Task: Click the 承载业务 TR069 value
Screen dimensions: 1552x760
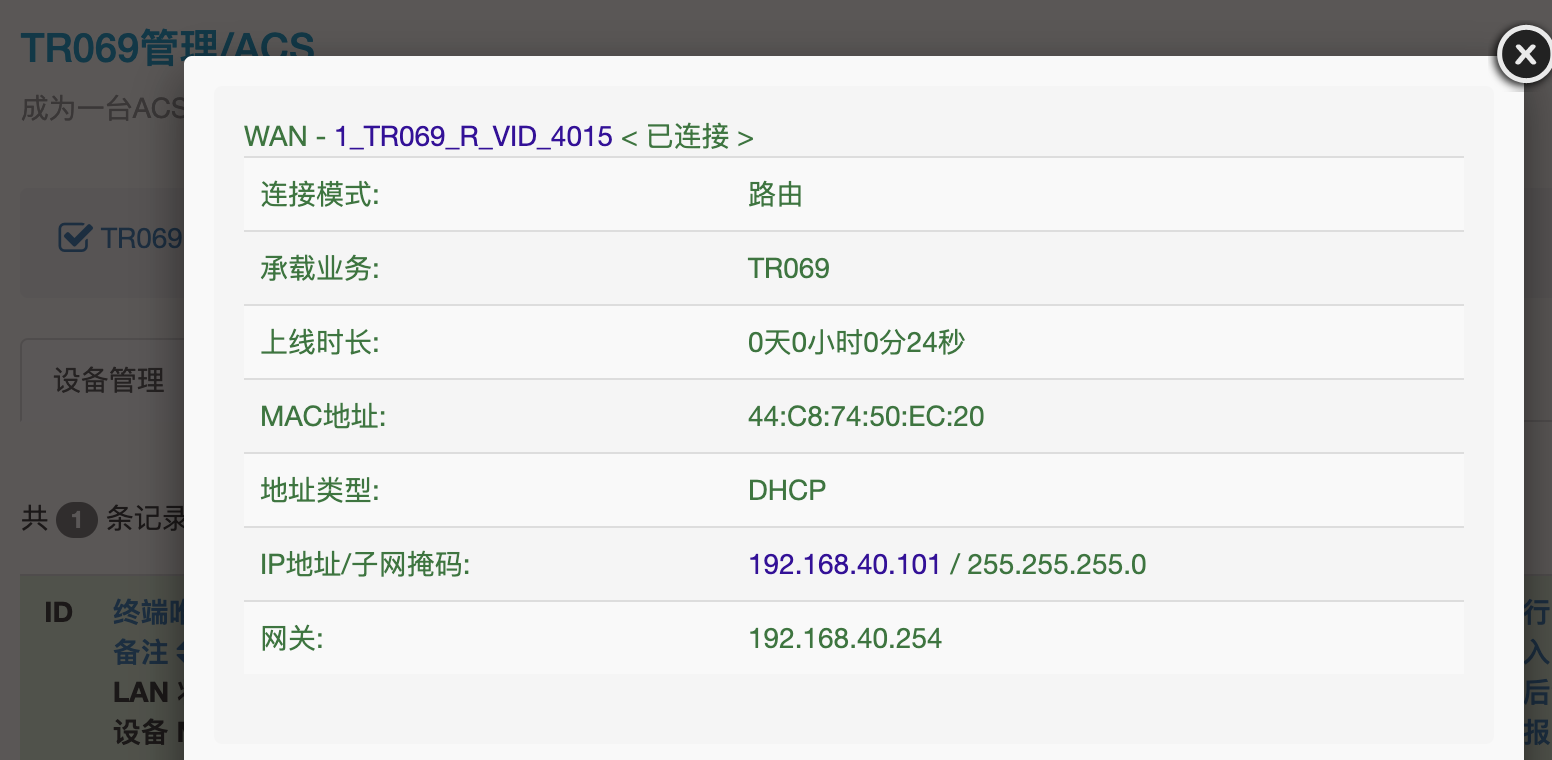Action: (788, 269)
